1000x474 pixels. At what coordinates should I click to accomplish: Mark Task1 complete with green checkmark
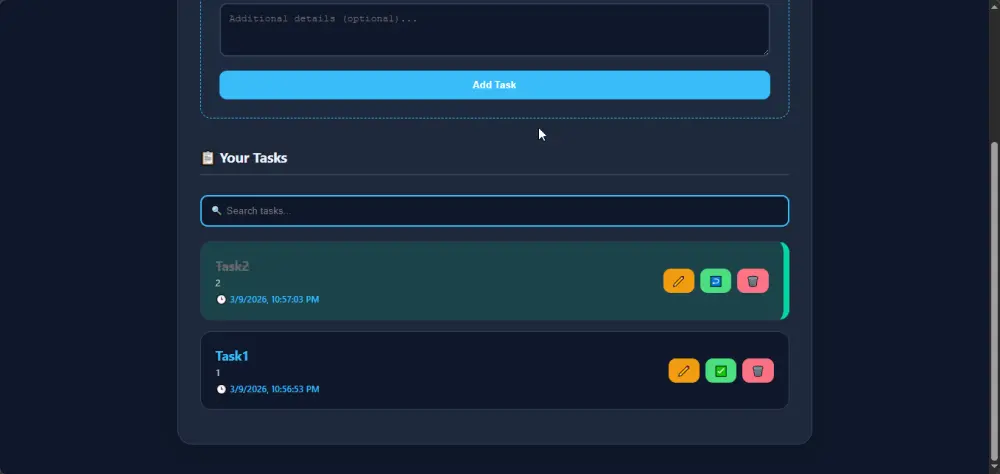click(x=721, y=371)
